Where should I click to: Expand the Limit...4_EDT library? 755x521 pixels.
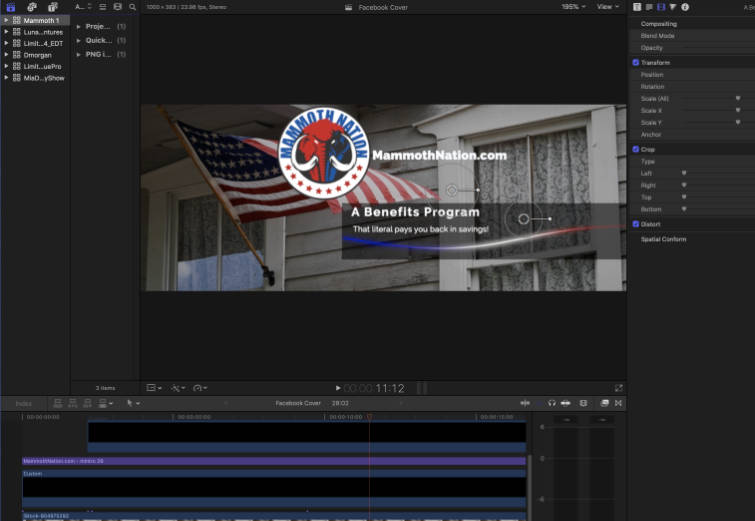tap(6, 43)
